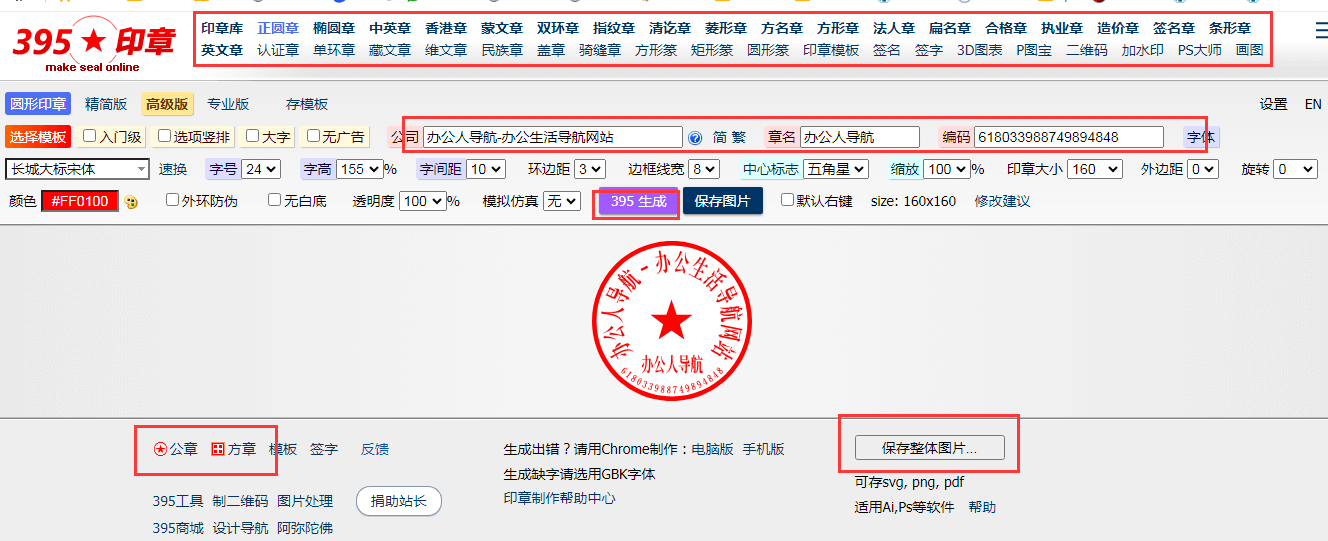Click the 选择模板 button

[38, 137]
